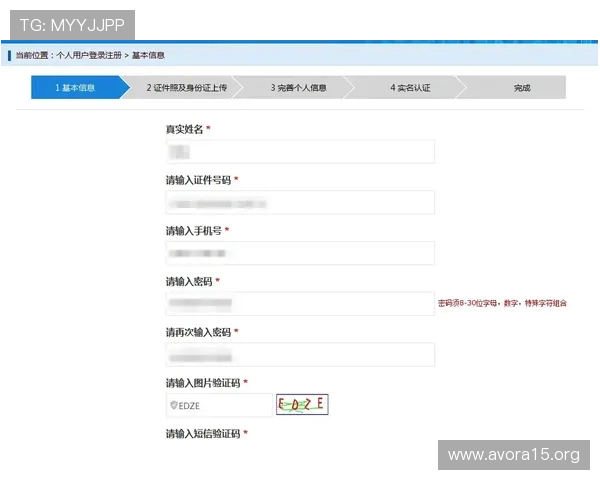Click the 请输入短信验证码 label
Screen dimensions: 600x480
coord(203,434)
